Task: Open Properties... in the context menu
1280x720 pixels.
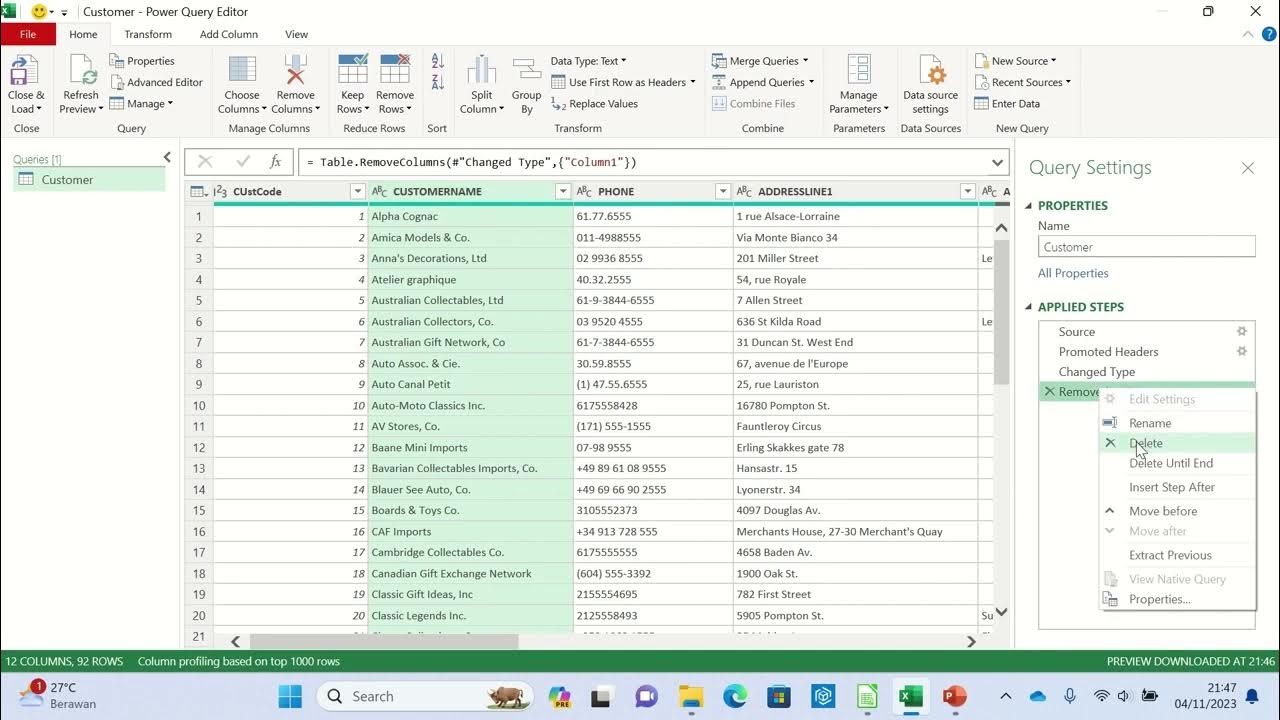Action: click(1177, 599)
